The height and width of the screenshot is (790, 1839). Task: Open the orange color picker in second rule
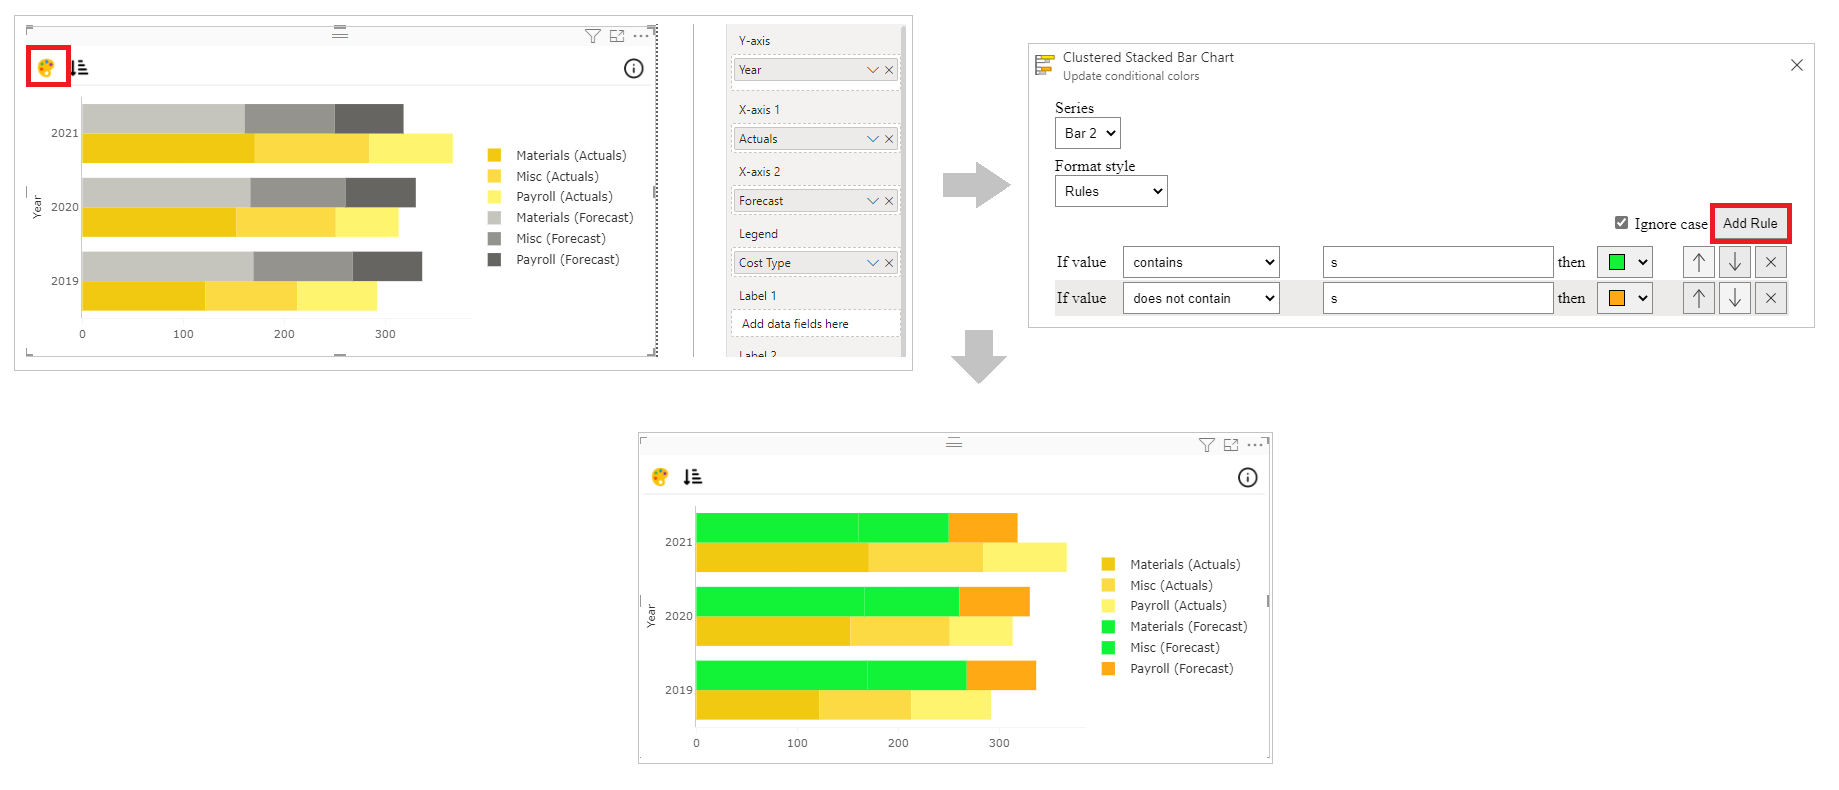(1624, 298)
